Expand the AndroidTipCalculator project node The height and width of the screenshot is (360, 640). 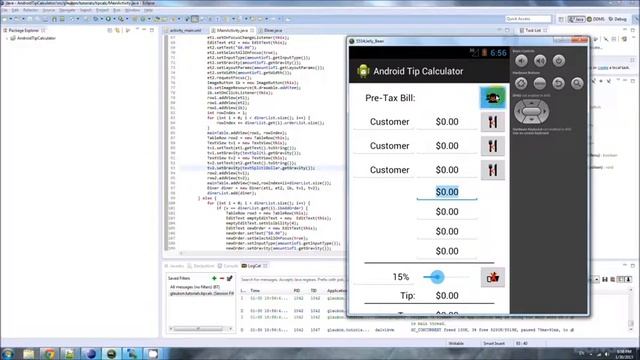tap(7, 38)
